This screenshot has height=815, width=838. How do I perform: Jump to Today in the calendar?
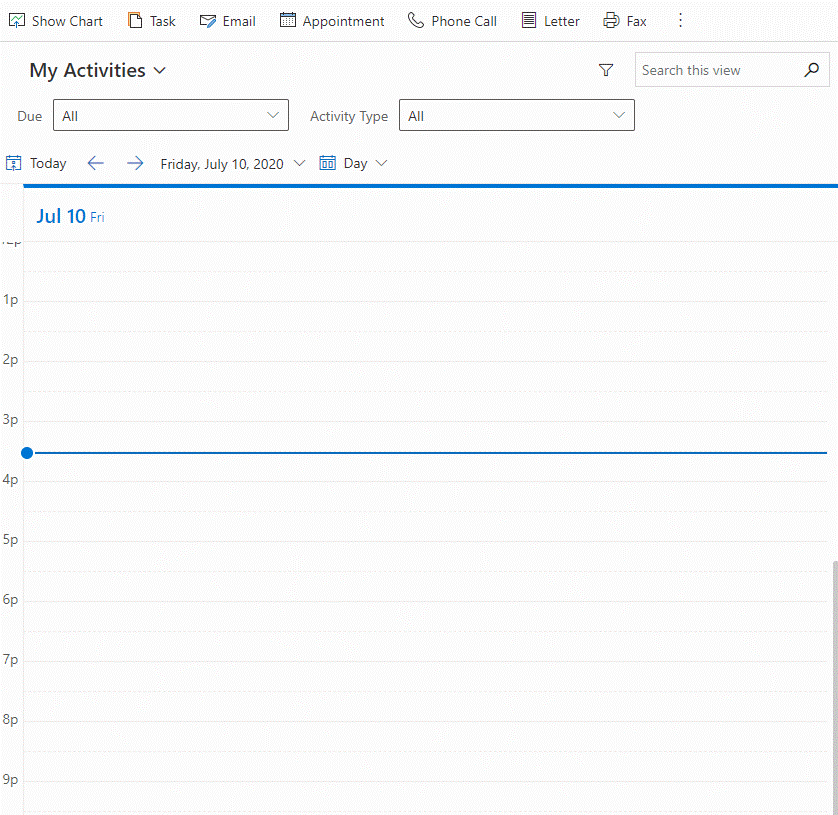37,164
